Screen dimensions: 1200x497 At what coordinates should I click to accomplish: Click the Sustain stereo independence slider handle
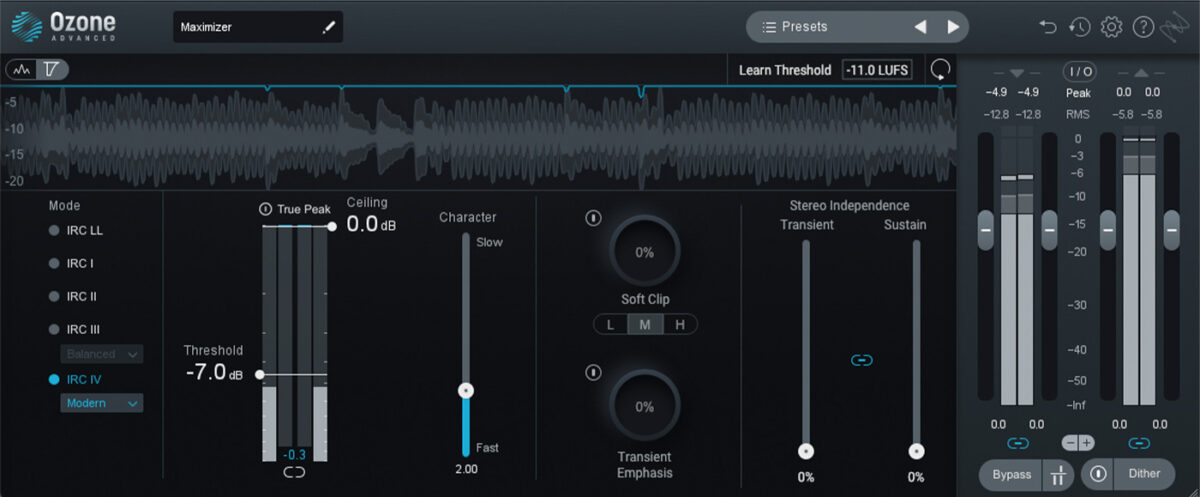tap(916, 451)
